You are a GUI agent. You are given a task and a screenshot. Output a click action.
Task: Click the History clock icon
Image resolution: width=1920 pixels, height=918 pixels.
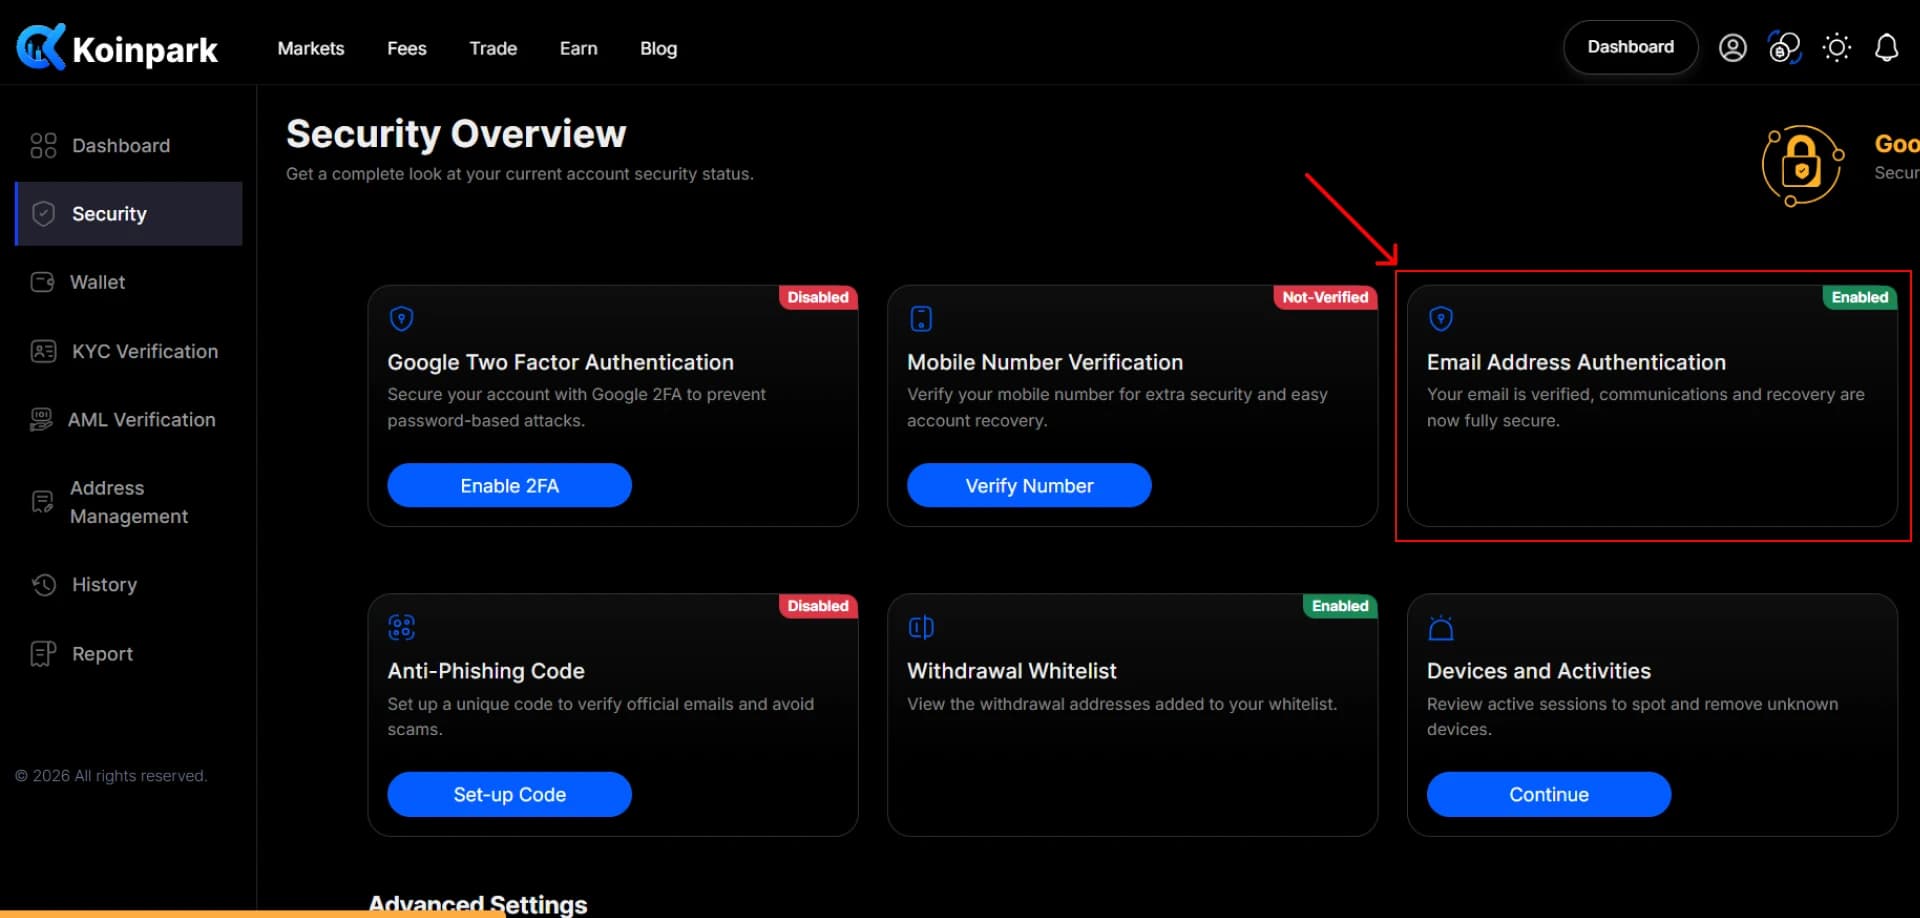(x=43, y=584)
